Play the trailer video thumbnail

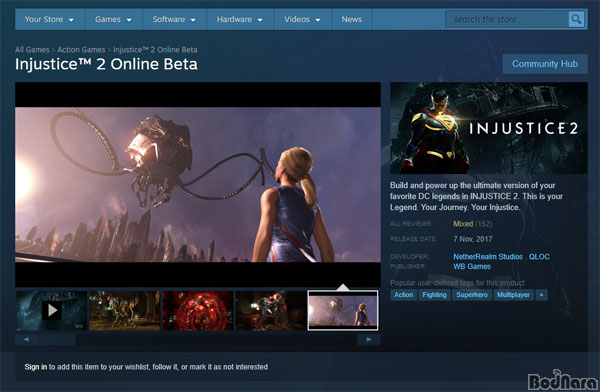click(x=52, y=310)
